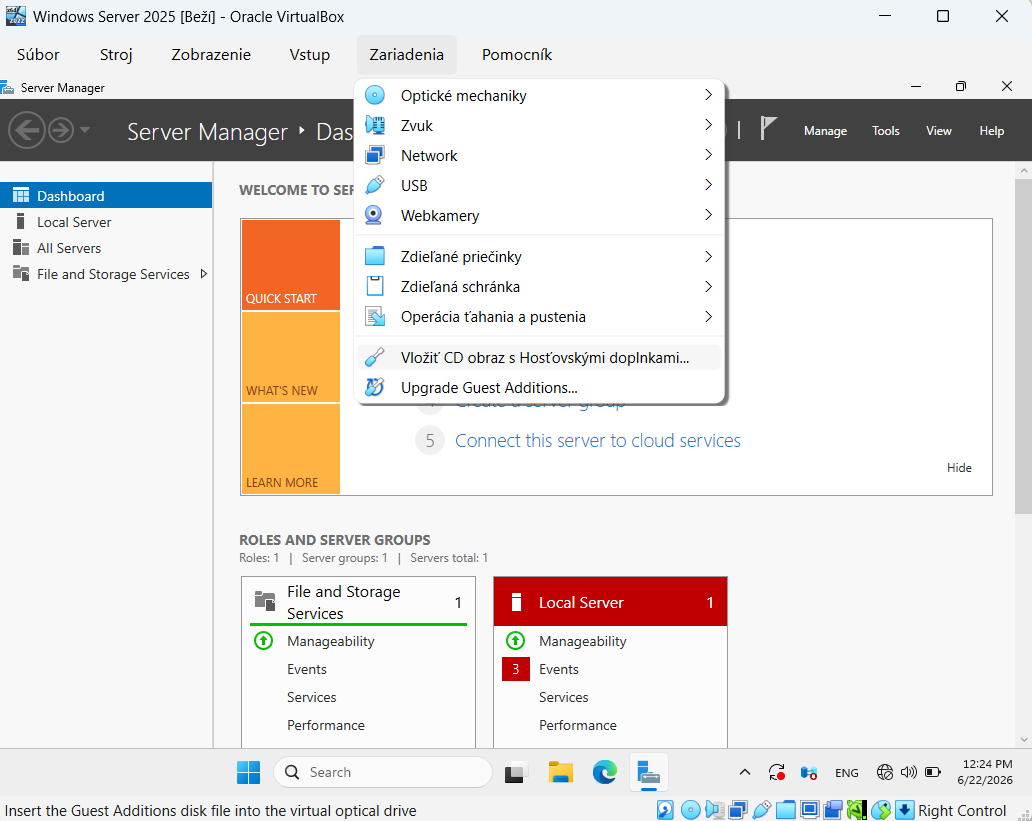Open the Manage menu in Server Manager
The image size is (1032, 821).
(825, 131)
